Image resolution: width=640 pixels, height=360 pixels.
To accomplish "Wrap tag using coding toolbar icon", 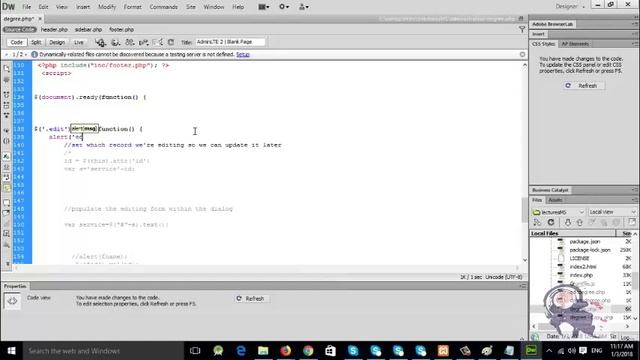I will (x=6, y=224).
